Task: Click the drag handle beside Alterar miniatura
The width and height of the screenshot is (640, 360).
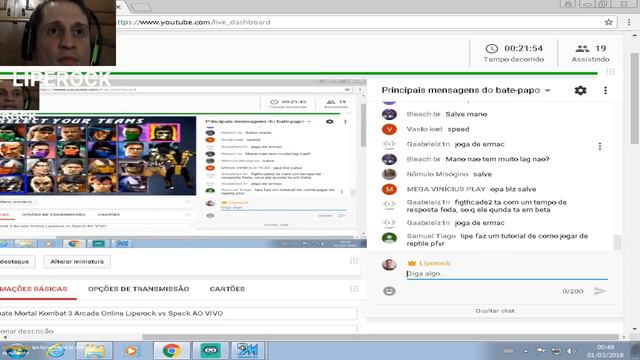Action: (354, 260)
